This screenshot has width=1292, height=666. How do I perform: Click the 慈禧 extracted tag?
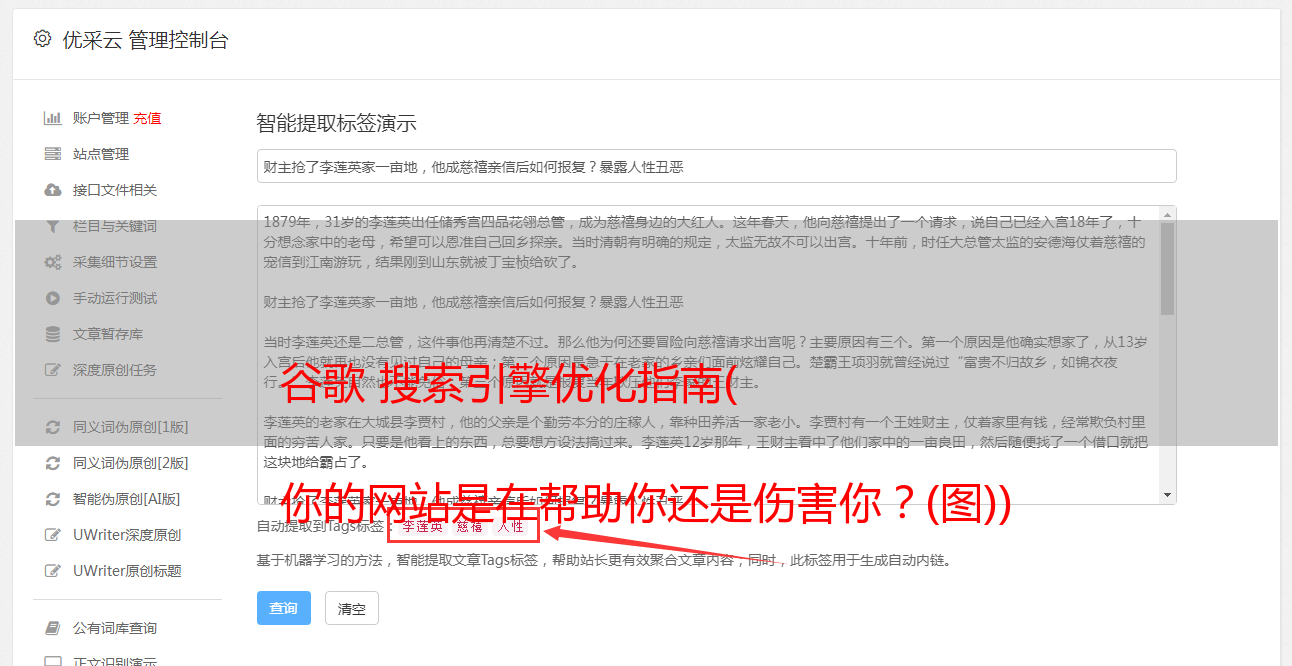tap(470, 527)
